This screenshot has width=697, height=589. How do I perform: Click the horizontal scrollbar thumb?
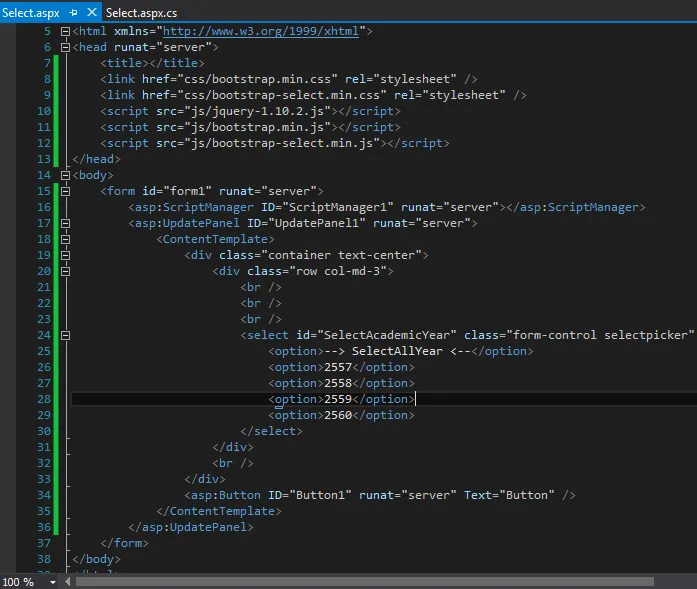[x=365, y=581]
